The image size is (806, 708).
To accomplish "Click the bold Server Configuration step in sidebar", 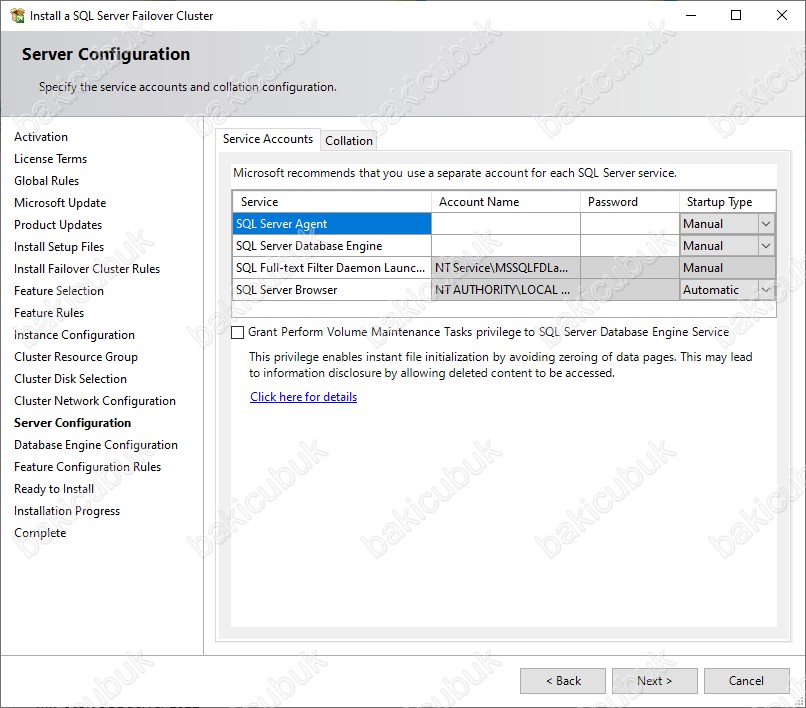I will [72, 423].
